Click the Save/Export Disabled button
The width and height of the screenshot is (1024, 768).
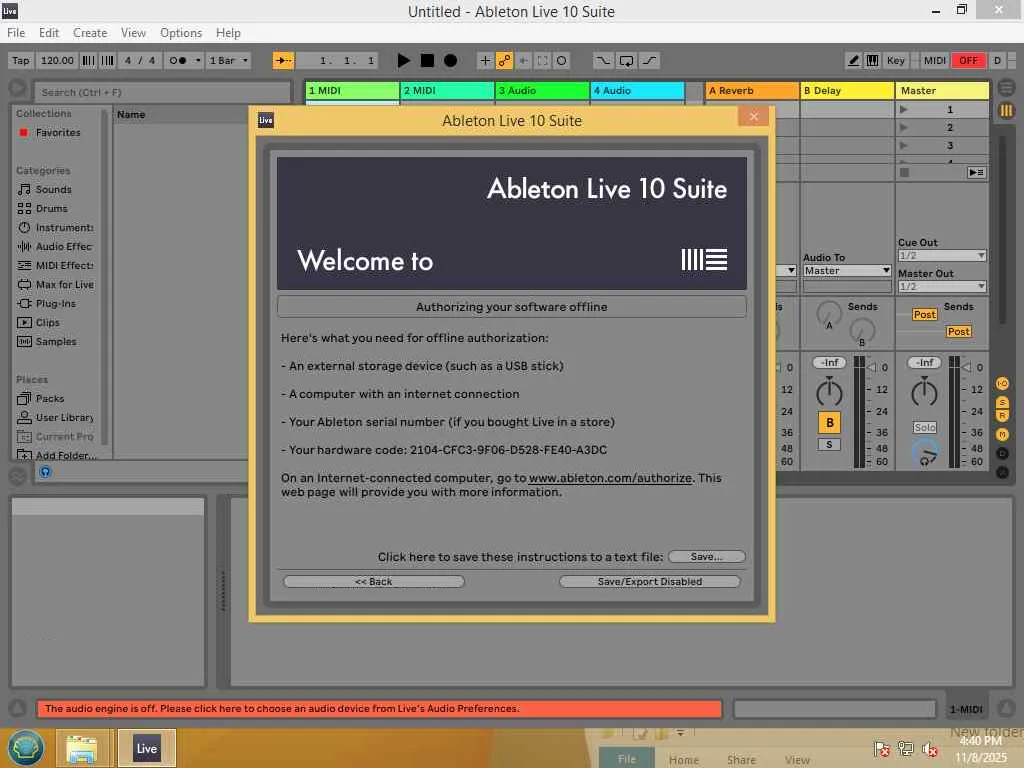(650, 582)
